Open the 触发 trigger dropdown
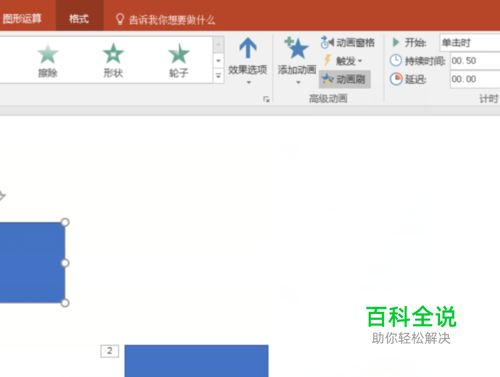This screenshot has height=377, width=500. [x=343, y=61]
